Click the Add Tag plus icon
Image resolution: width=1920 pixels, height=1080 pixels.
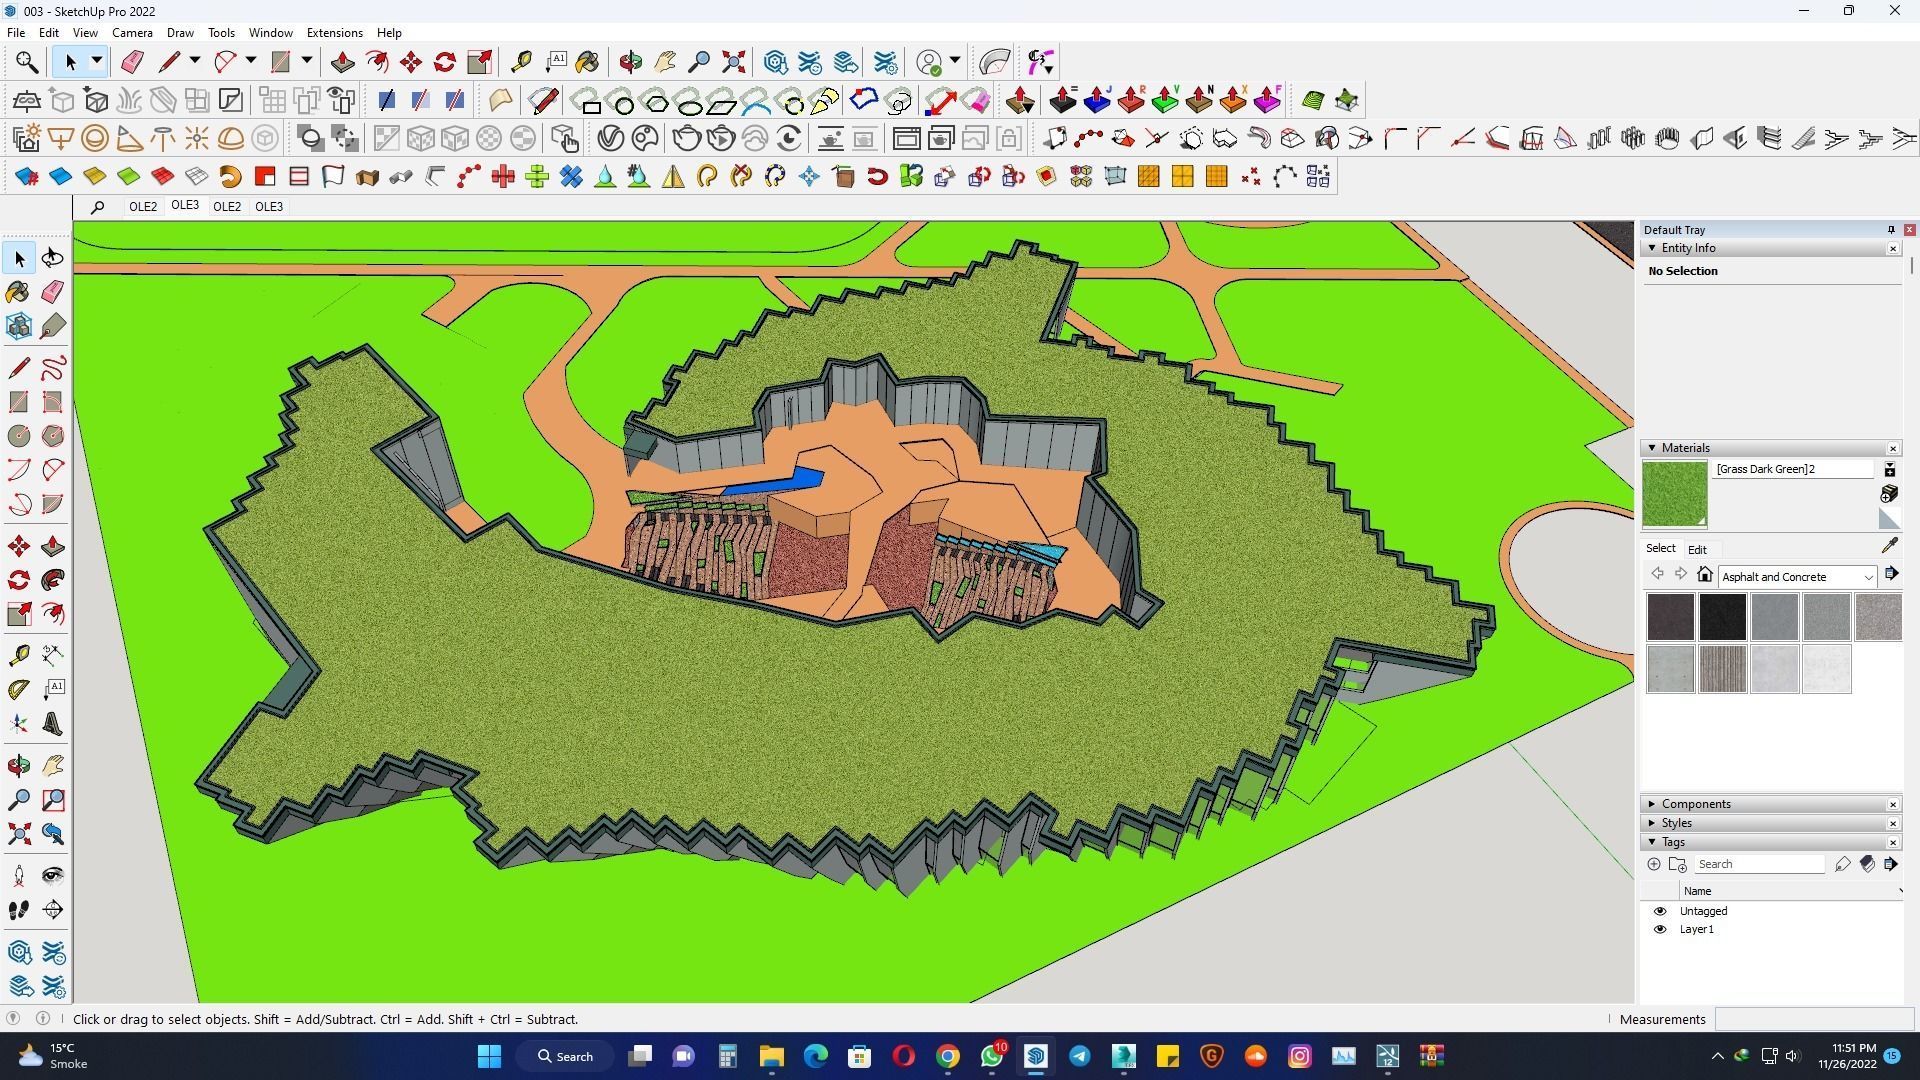(x=1654, y=864)
